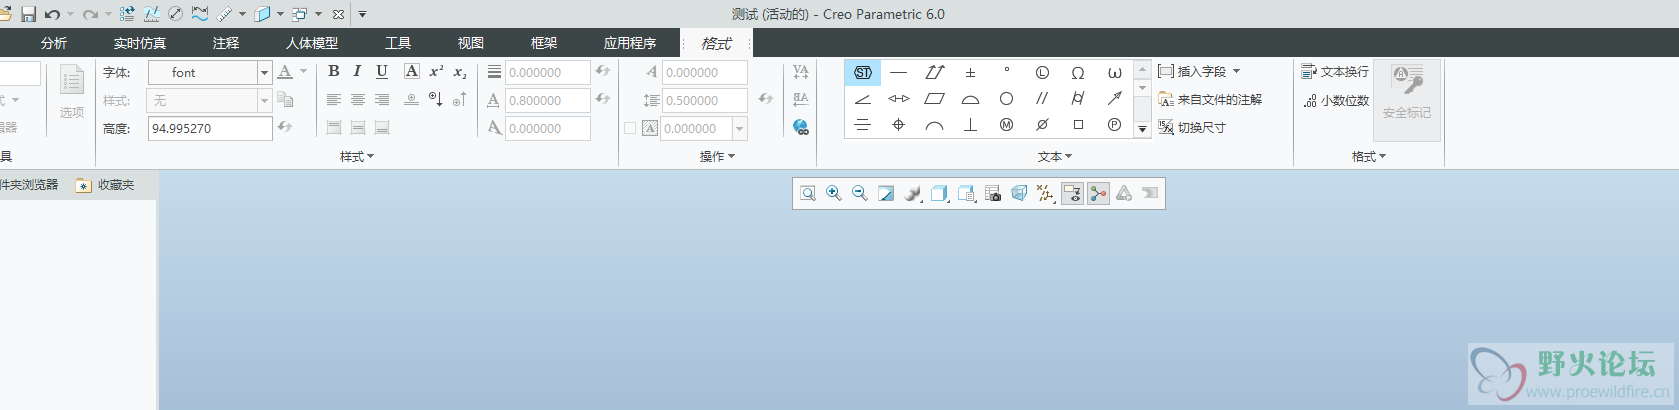The height and width of the screenshot is (410, 1679).
Task: Insert the diameter symbol
Action: (x=1042, y=125)
